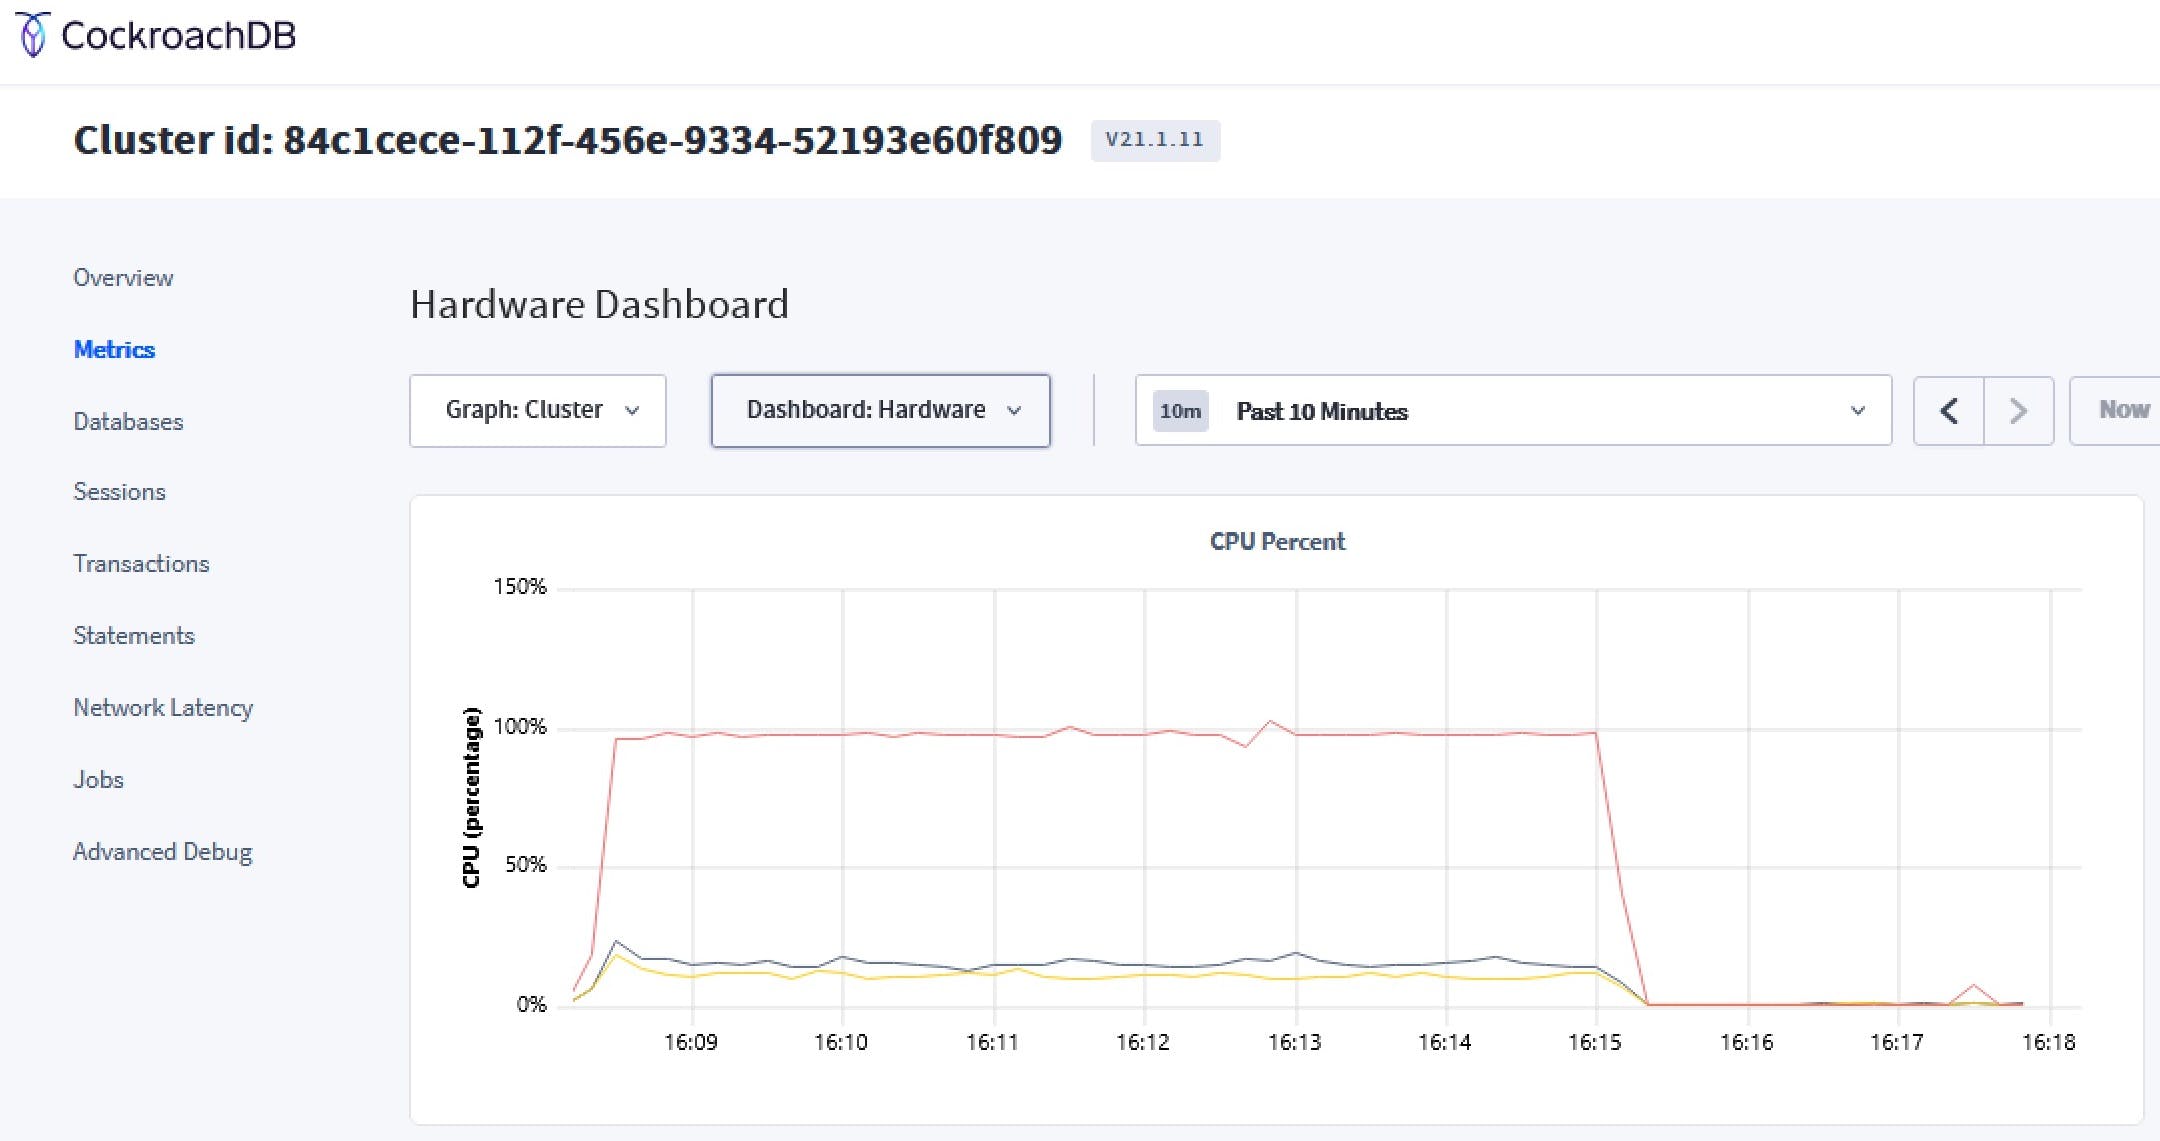Click the 16:13 time axis label
Viewport: 2160px width, 1141px height.
pos(1294,1043)
